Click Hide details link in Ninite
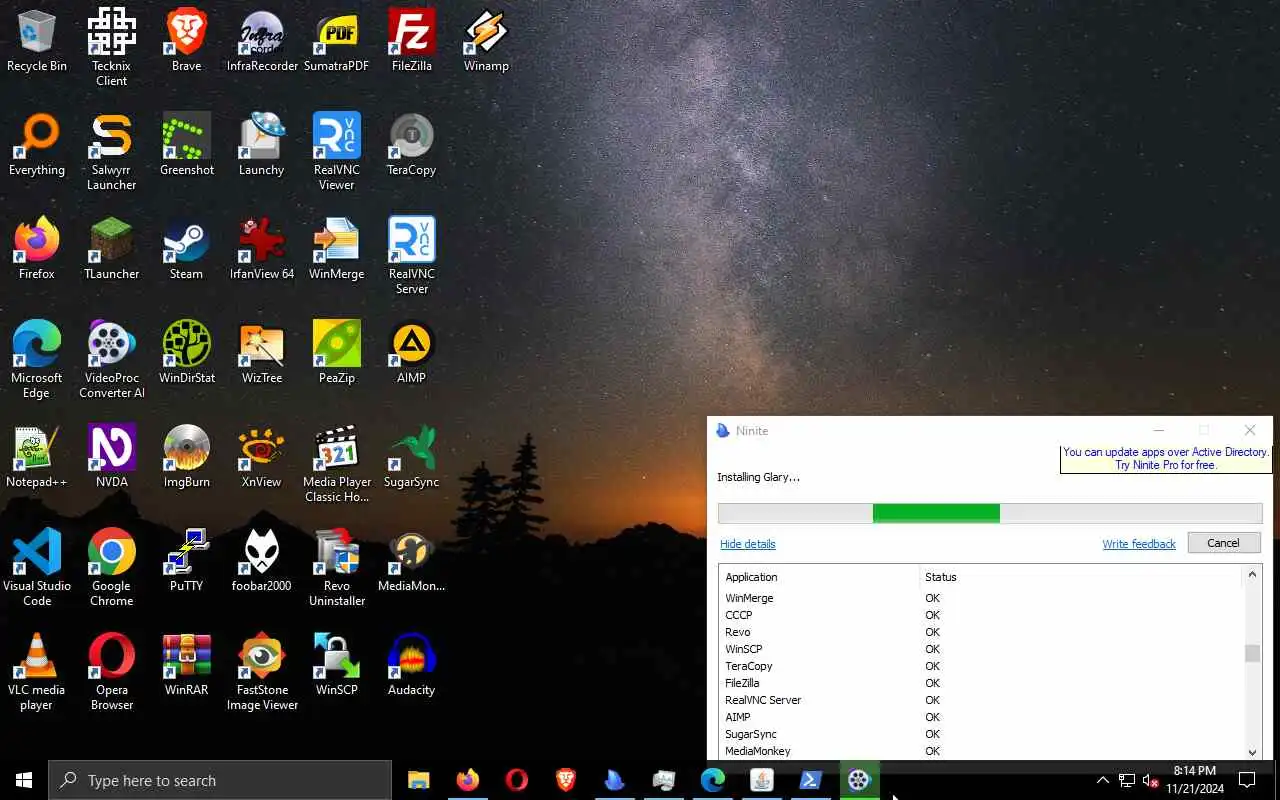This screenshot has height=800, width=1280. (x=747, y=544)
